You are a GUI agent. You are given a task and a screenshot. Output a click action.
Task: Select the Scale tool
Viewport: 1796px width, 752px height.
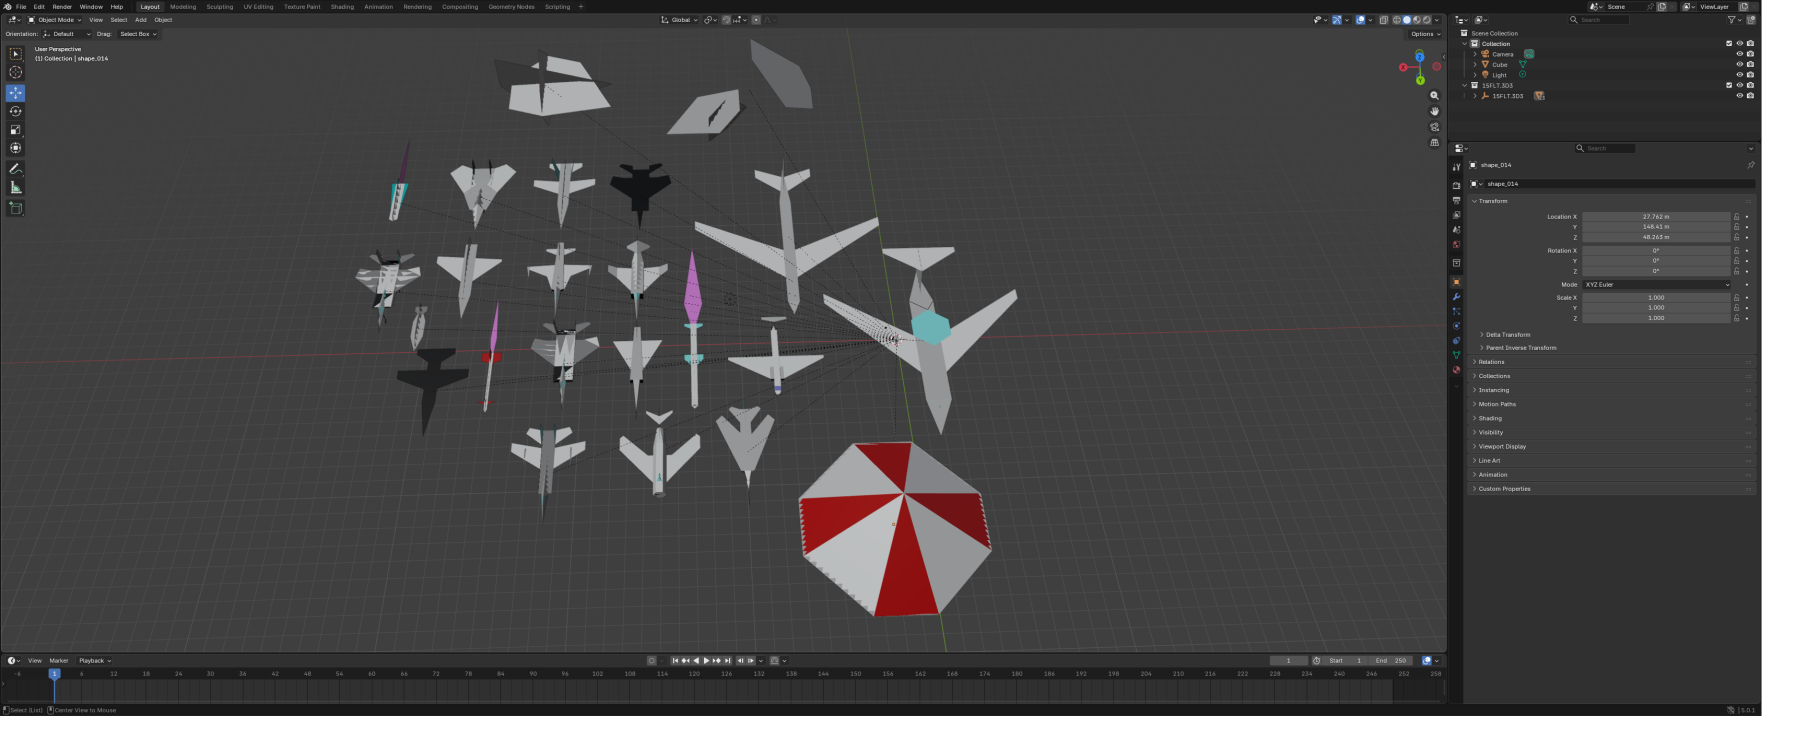pos(16,130)
